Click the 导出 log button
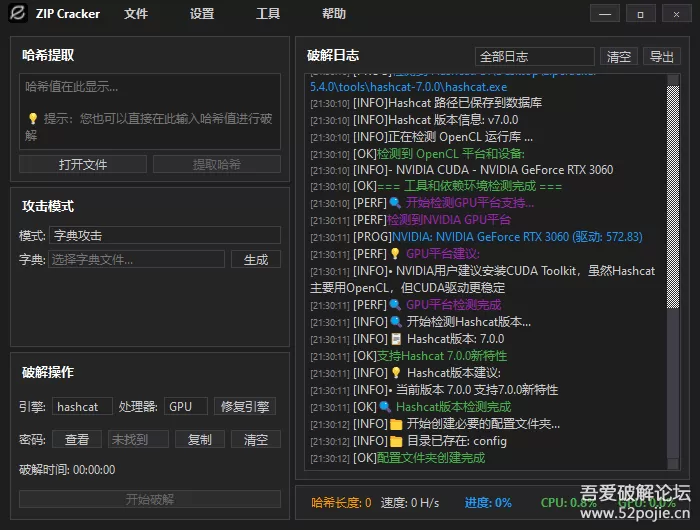The height and width of the screenshot is (530, 700). 662,57
